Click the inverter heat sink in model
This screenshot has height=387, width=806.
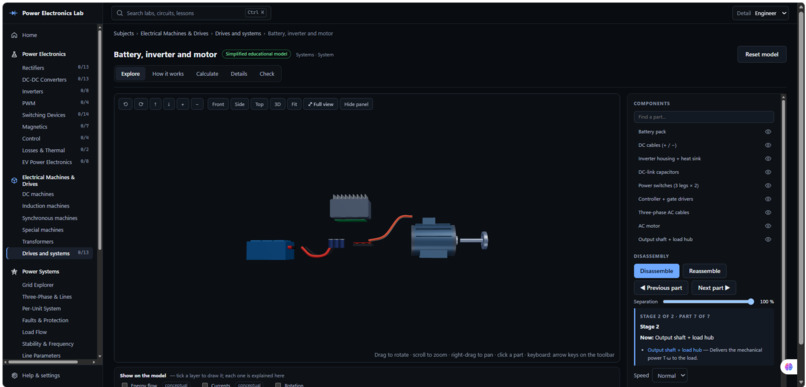click(350, 207)
